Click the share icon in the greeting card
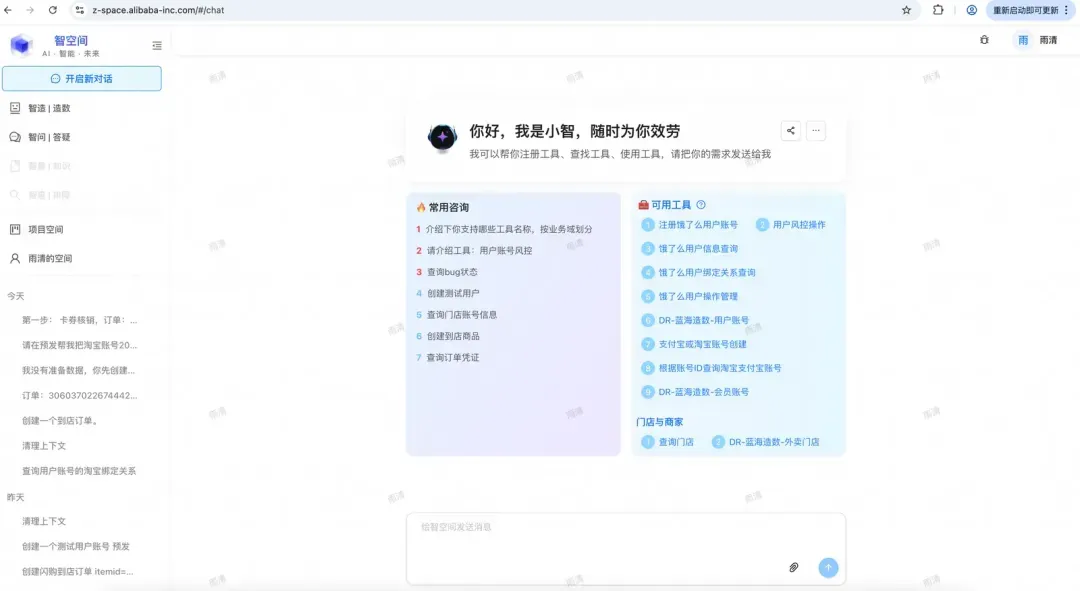 (x=791, y=131)
